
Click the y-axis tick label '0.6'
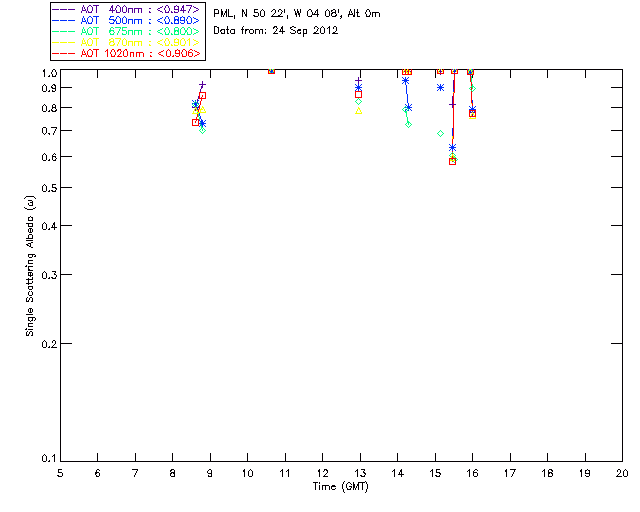click(49, 157)
